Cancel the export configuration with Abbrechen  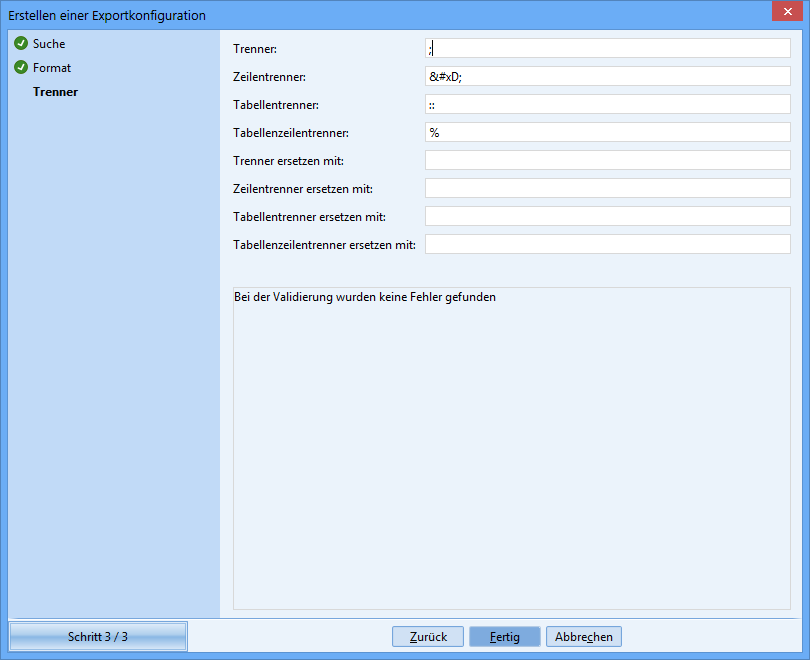click(584, 637)
